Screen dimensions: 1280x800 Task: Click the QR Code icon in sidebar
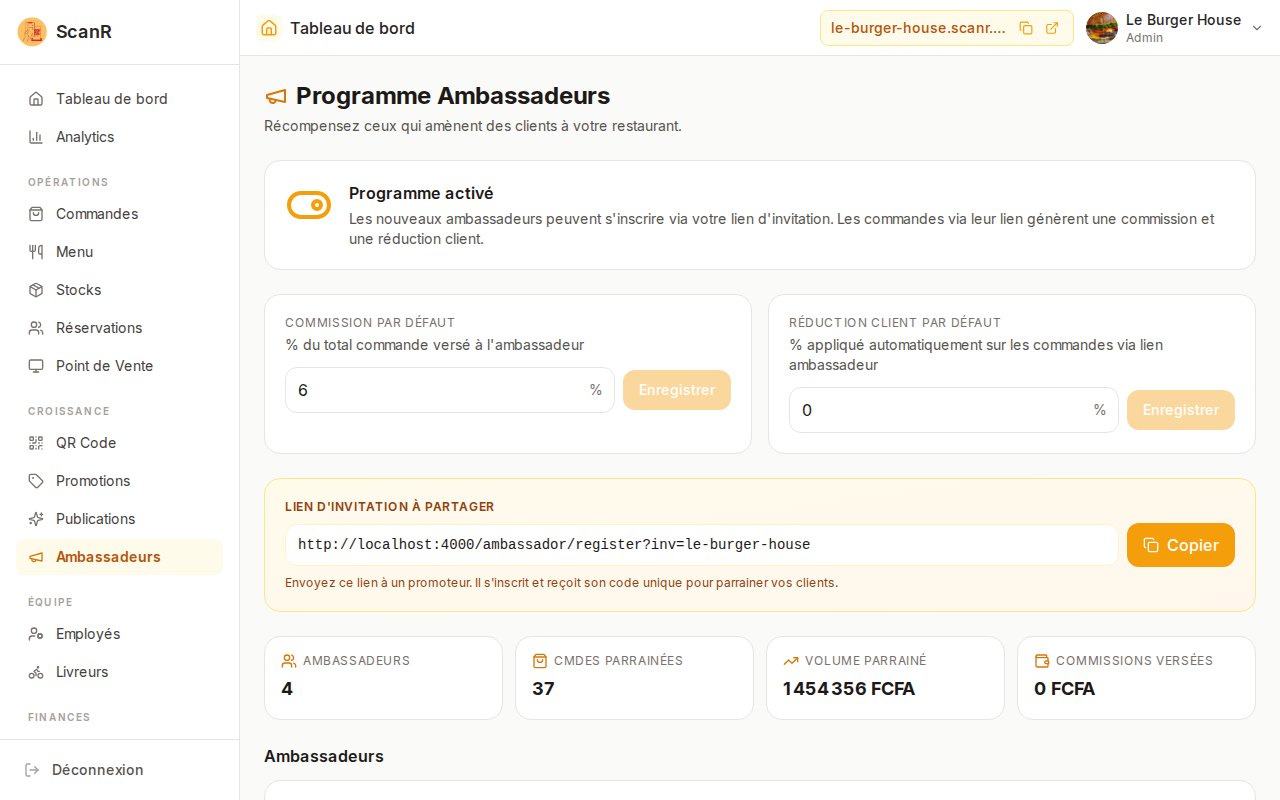(36, 443)
